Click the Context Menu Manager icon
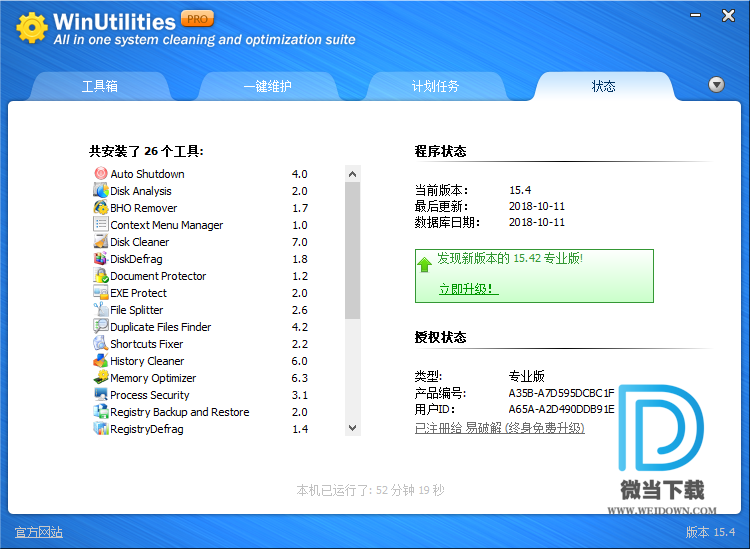Viewport: 750px width, 549px height. tap(100, 224)
